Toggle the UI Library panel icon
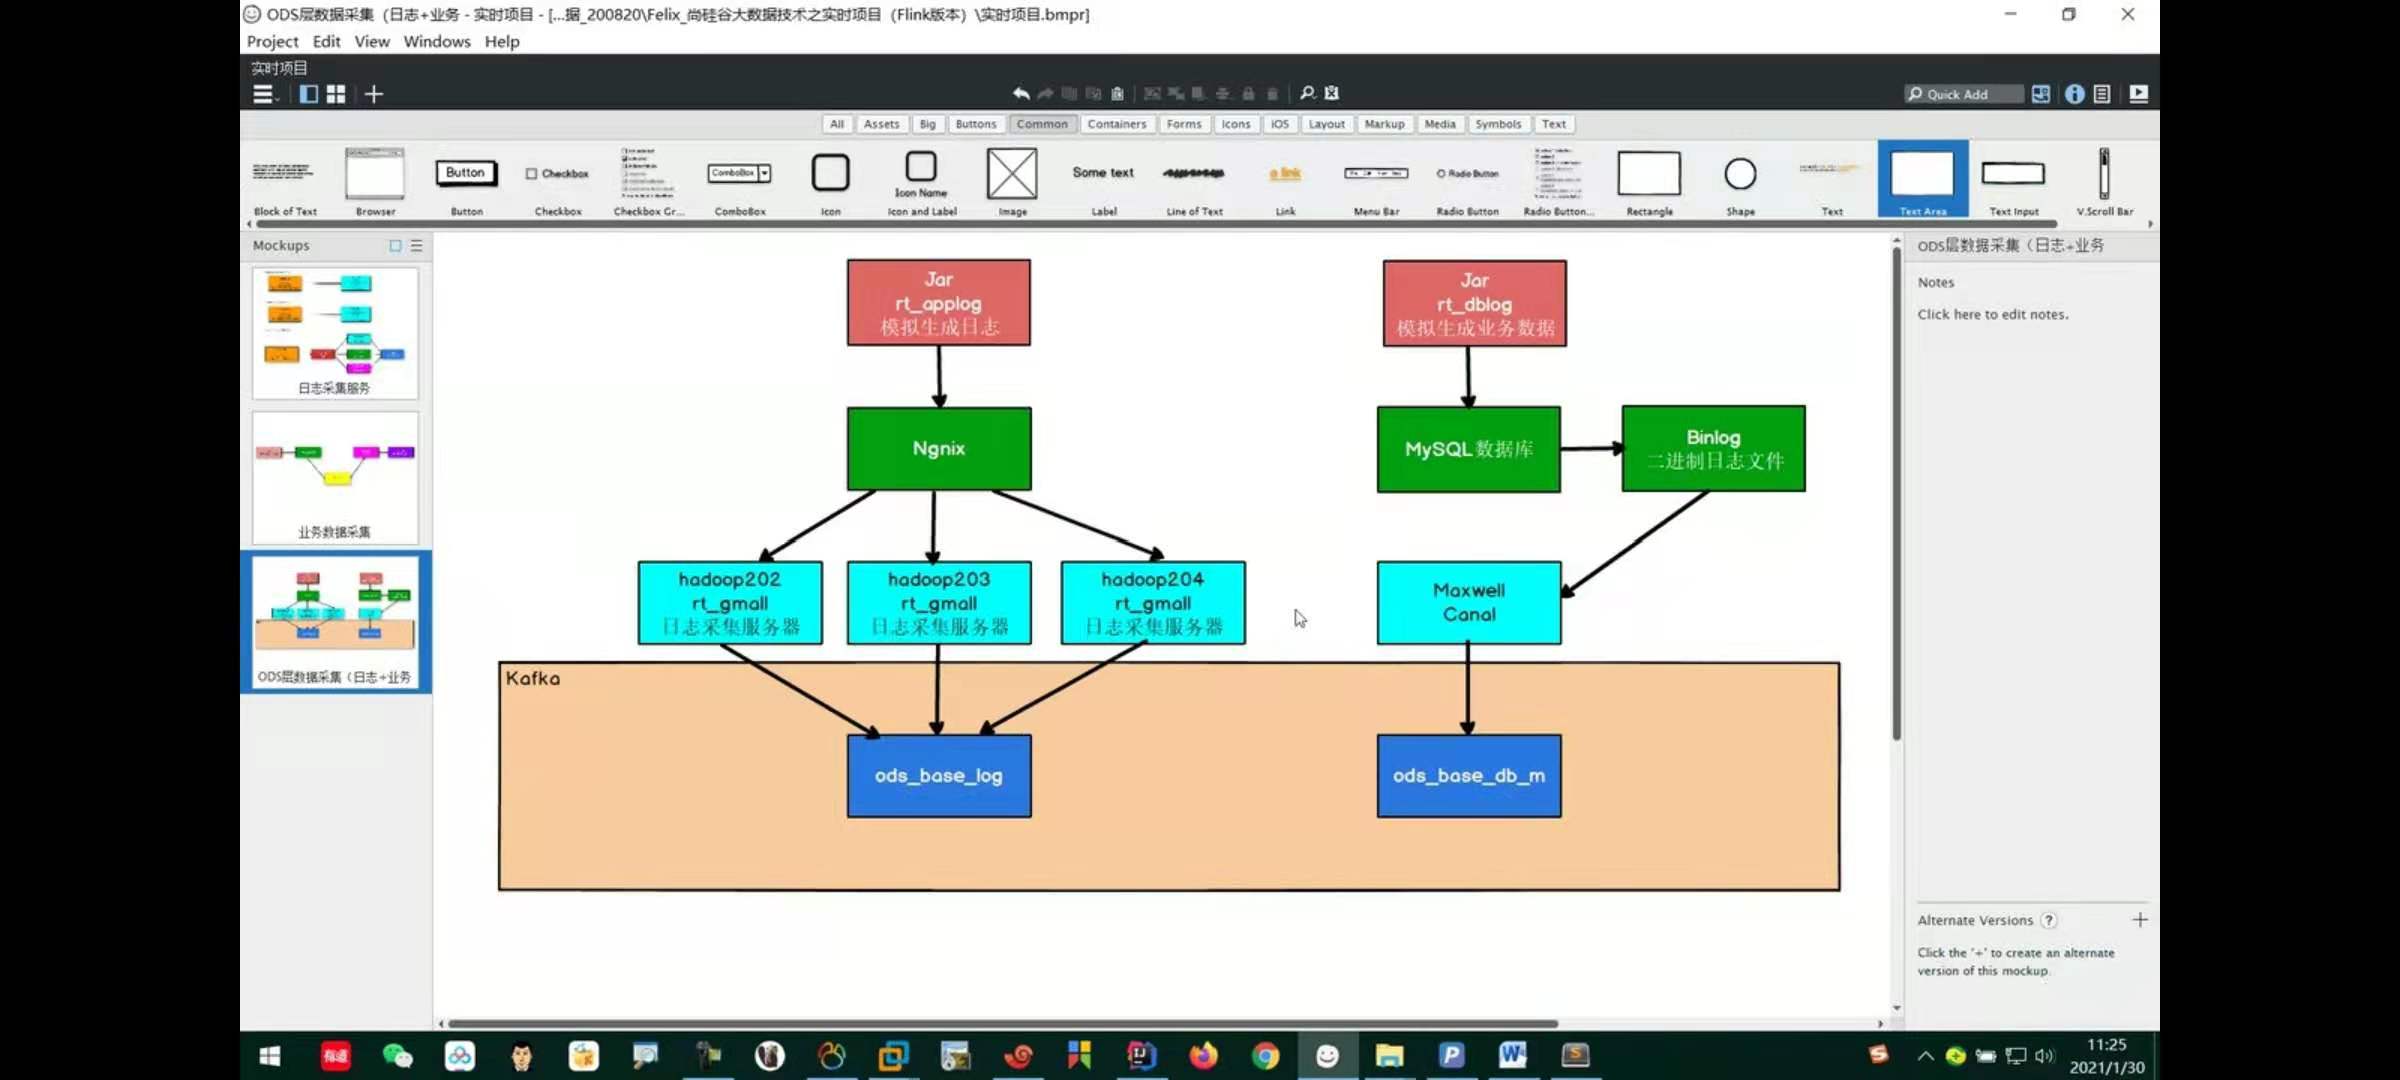Viewport: 2400px width, 1080px height. 2041,94
